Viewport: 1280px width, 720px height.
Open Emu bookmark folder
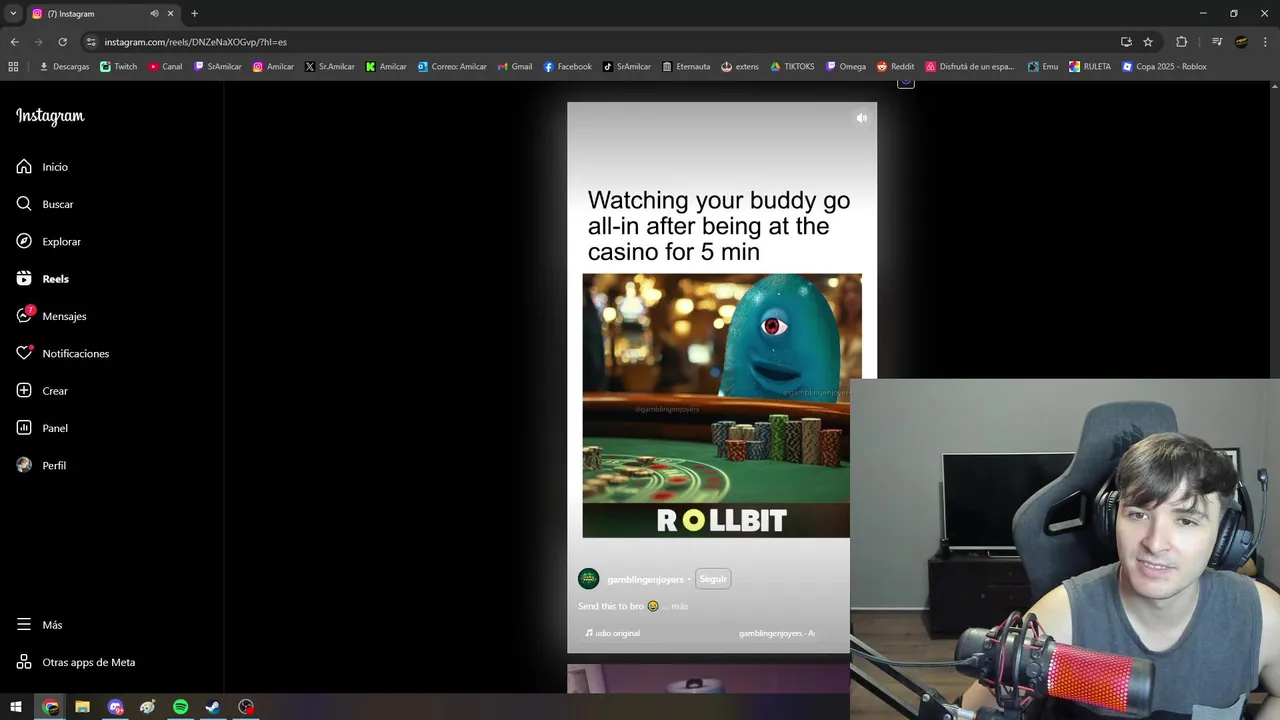pos(1043,67)
